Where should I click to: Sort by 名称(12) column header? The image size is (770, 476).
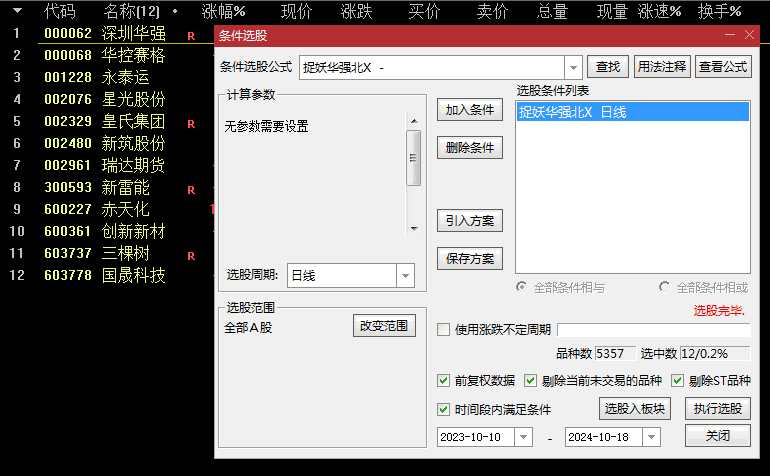132,11
